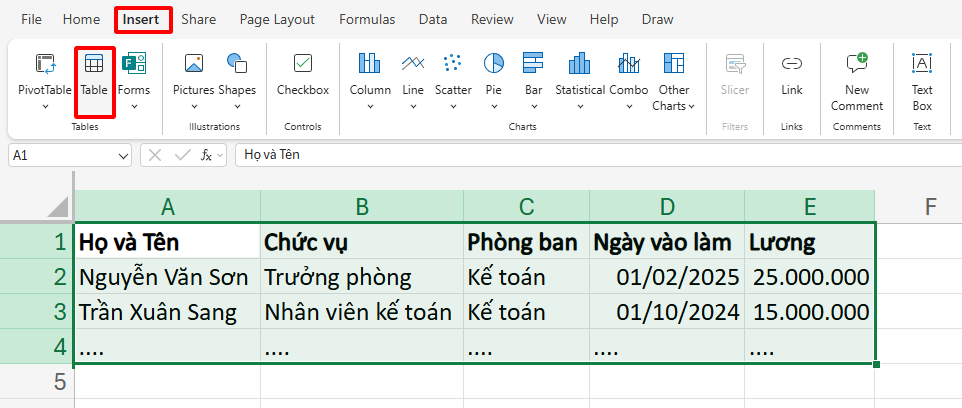Screen dimensions: 962x408
Task: Choose the Combo chart icon
Action: (x=629, y=64)
